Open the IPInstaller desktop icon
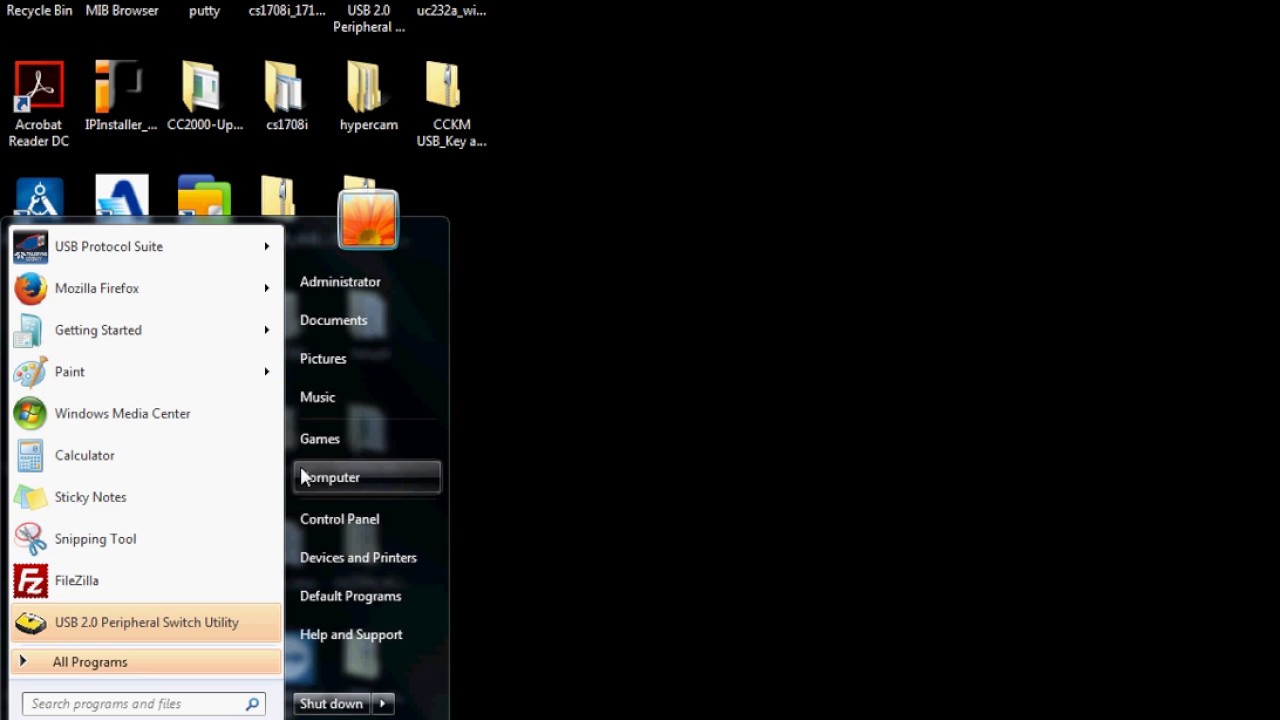Image resolution: width=1280 pixels, height=720 pixels. (x=120, y=99)
